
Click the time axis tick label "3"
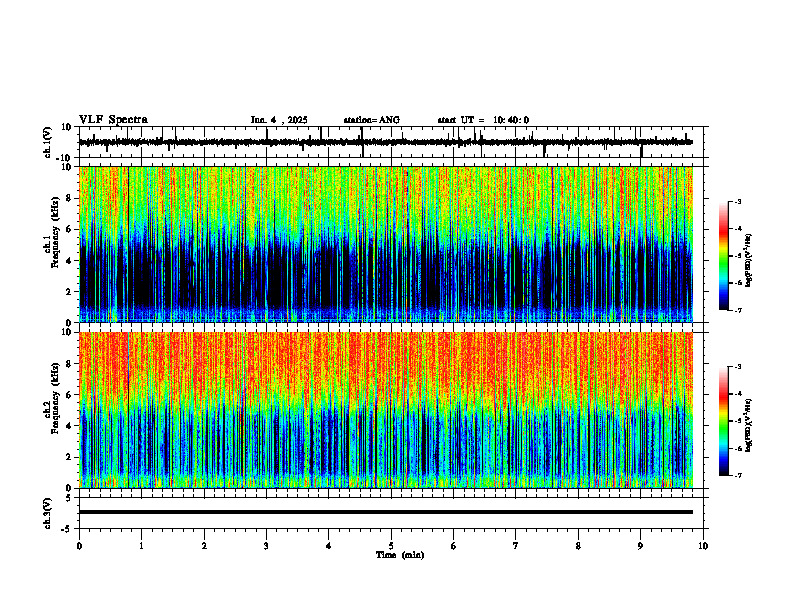pyautogui.click(x=266, y=546)
